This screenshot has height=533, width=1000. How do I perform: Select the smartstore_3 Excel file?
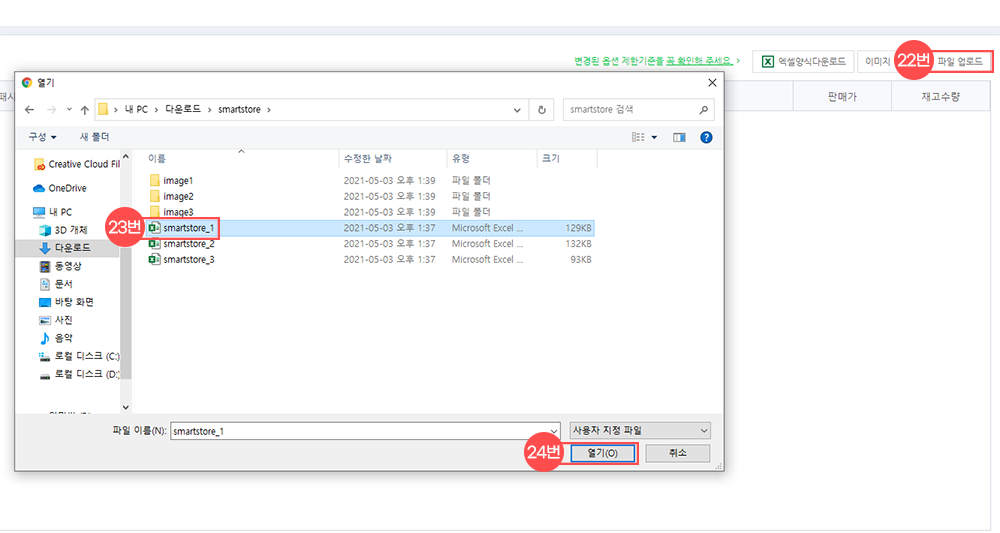click(188, 260)
